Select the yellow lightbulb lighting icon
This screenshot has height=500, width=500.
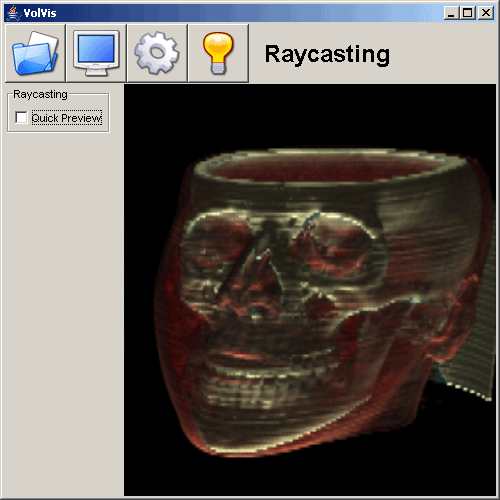click(218, 53)
